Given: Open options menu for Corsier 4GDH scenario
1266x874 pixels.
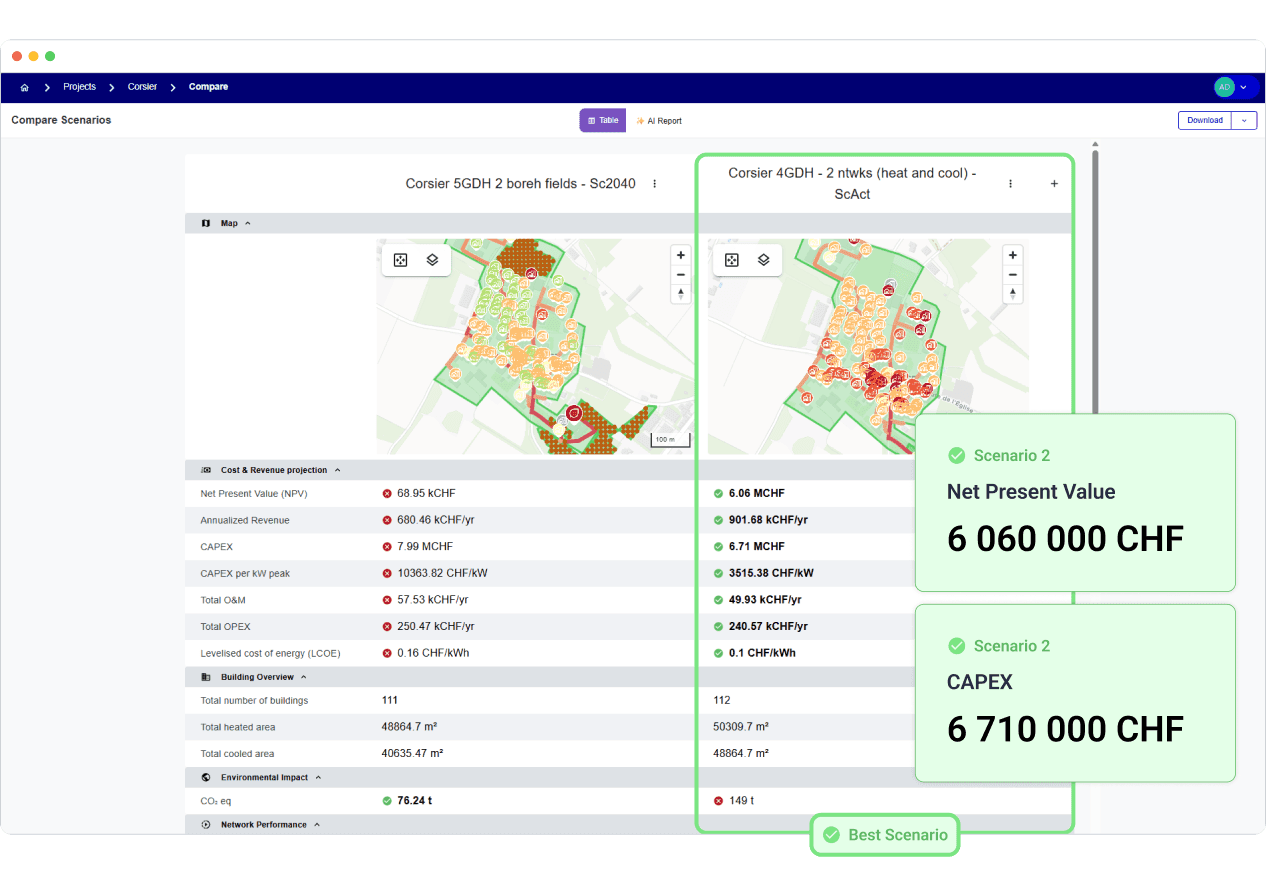Looking at the screenshot, I should pyautogui.click(x=1011, y=184).
